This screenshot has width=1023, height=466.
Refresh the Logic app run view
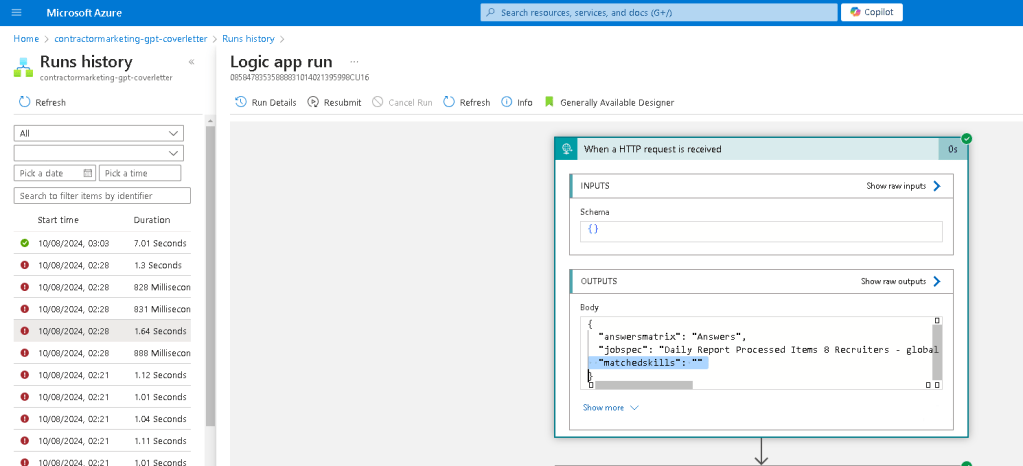tap(466, 102)
